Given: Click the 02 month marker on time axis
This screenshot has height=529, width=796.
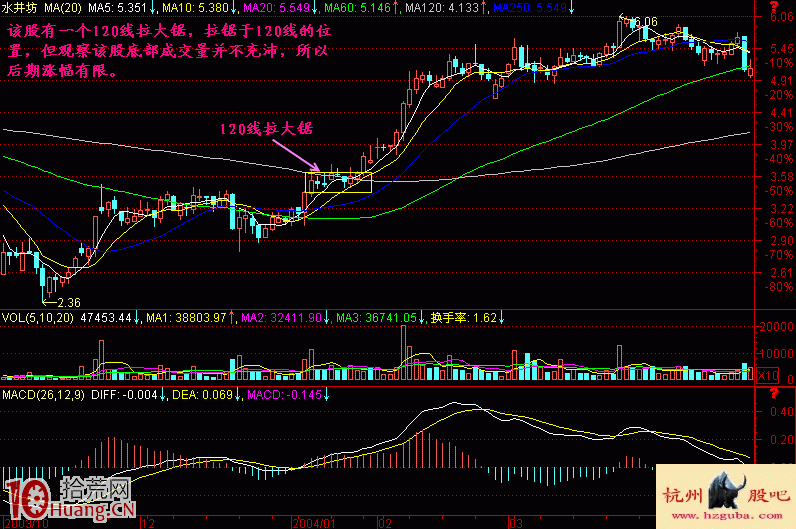Looking at the screenshot, I should pos(385,523).
